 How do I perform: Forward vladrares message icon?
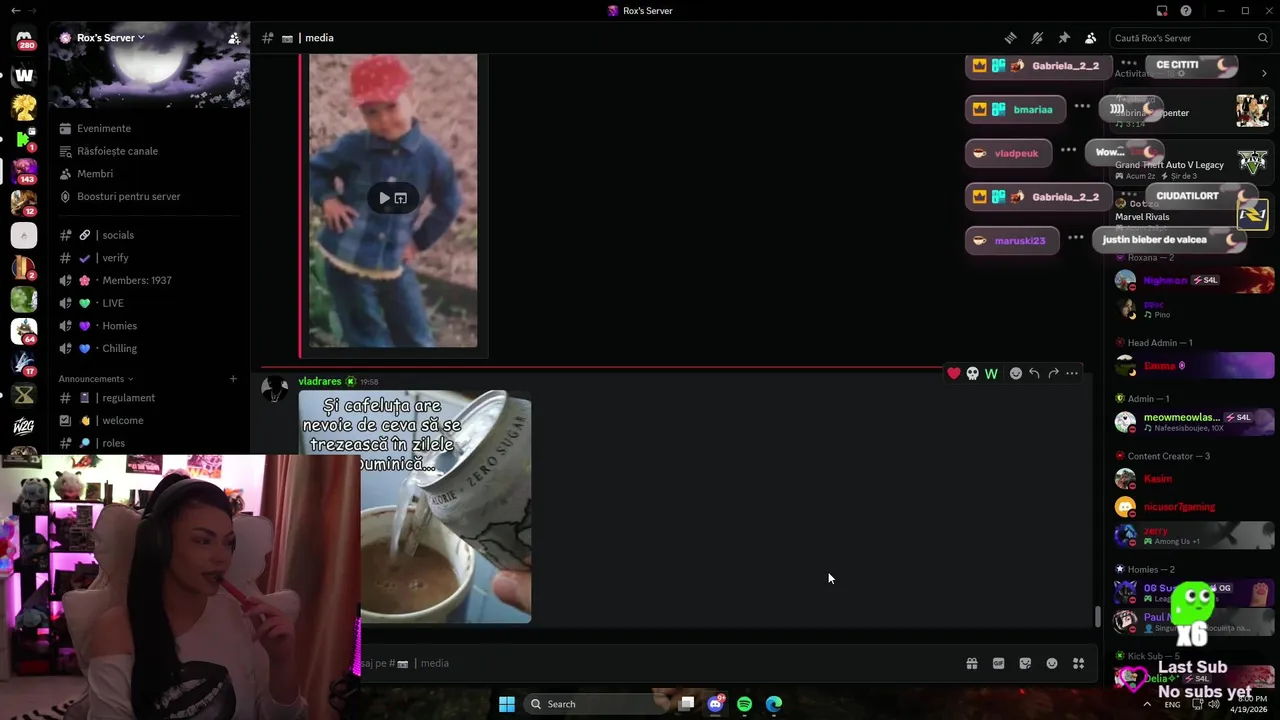click(1053, 373)
